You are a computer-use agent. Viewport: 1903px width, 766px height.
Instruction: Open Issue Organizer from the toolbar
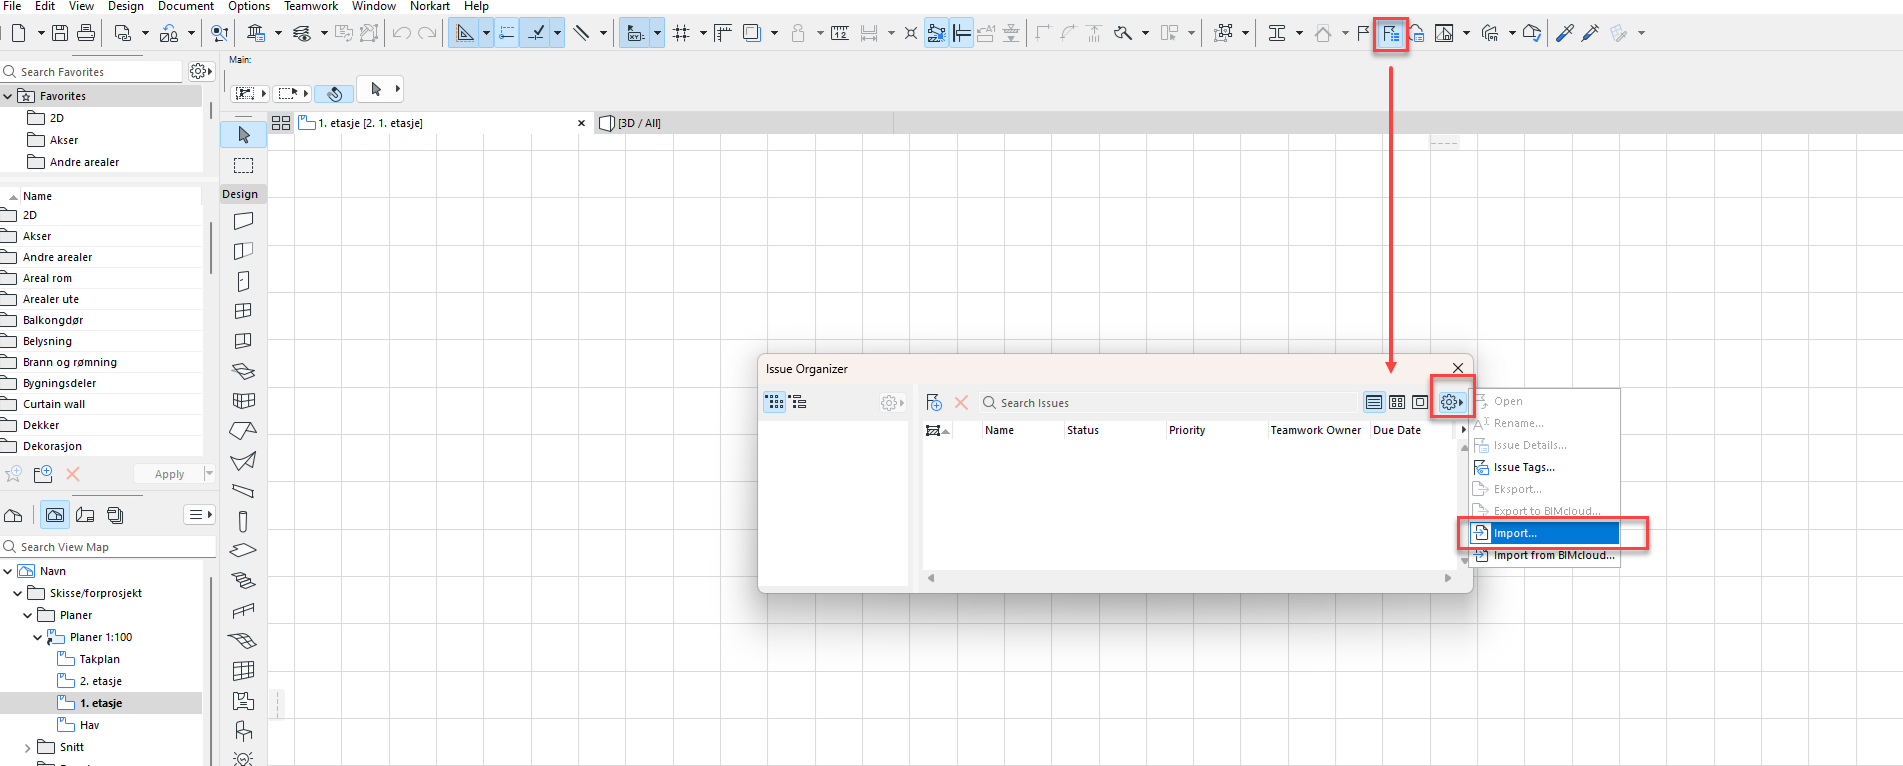[1390, 34]
